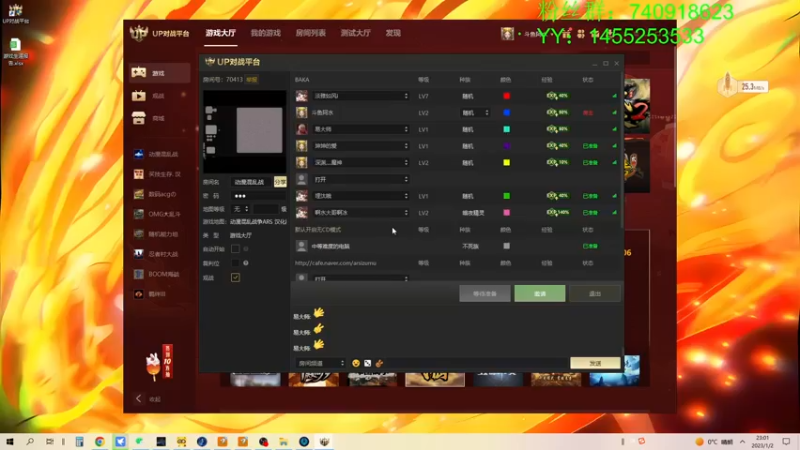Image resolution: width=800 pixels, height=450 pixels.
Task: Open the cyan-slot player's name dropdown
Action: 361,129
